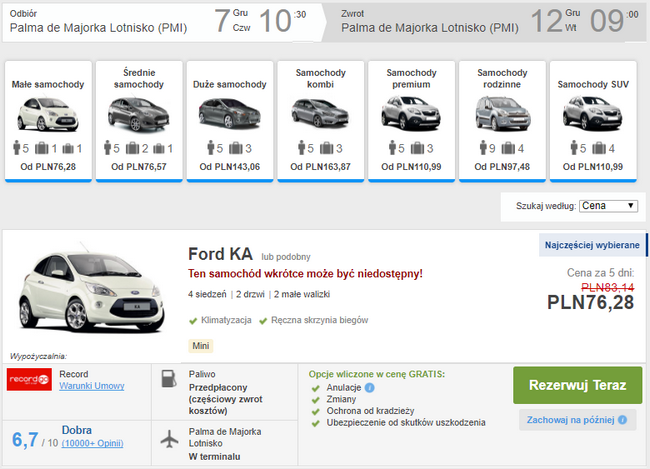Click the Przedpłacony fuel policy text

(x=226, y=399)
